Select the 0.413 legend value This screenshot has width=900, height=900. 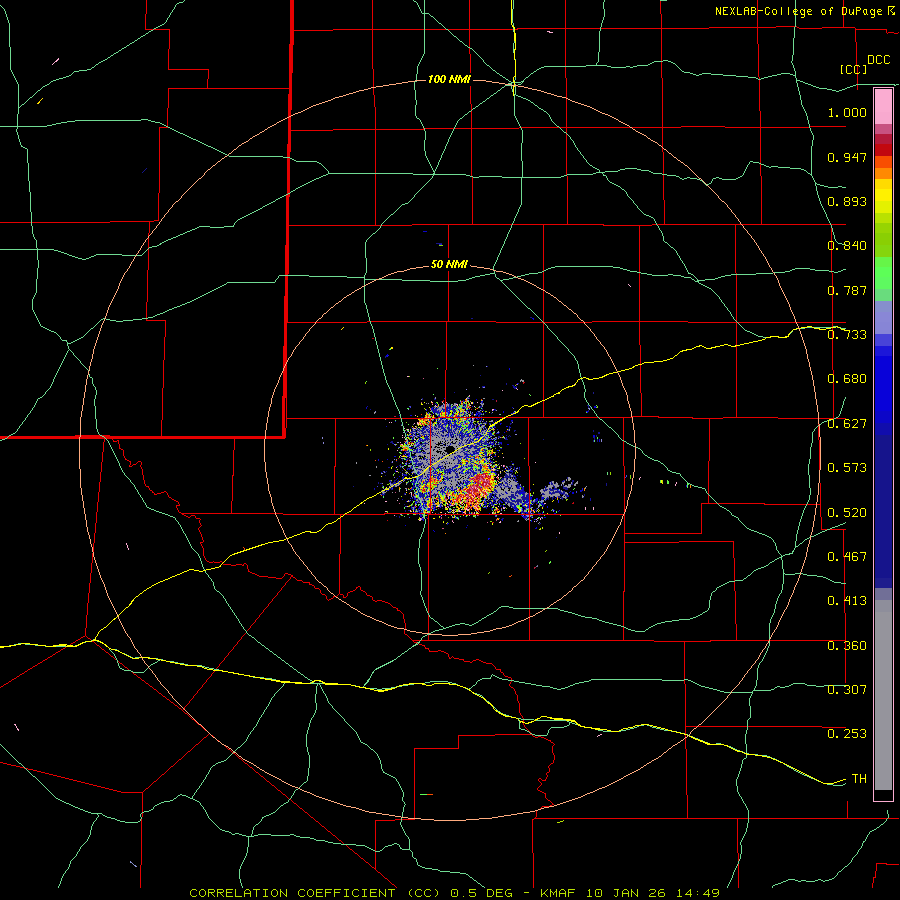tap(847, 601)
